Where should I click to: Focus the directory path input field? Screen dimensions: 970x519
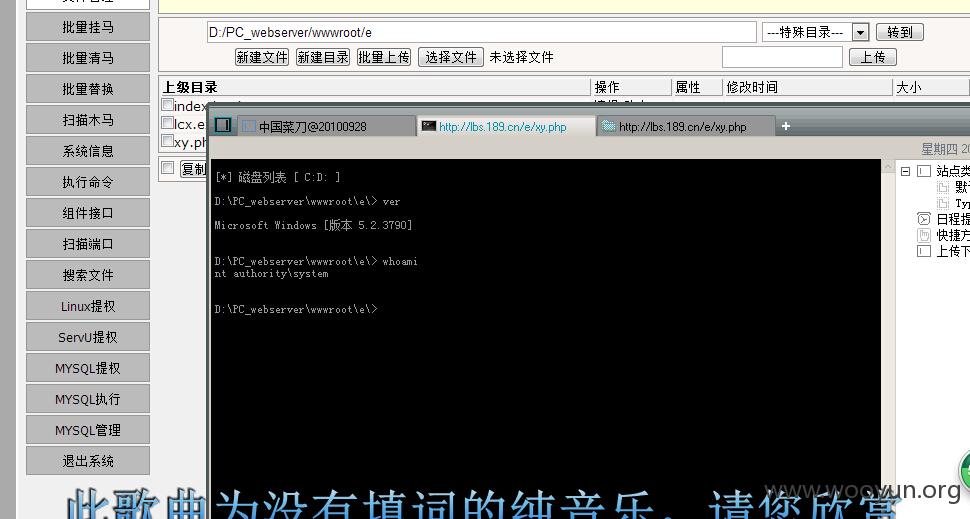tap(481, 32)
